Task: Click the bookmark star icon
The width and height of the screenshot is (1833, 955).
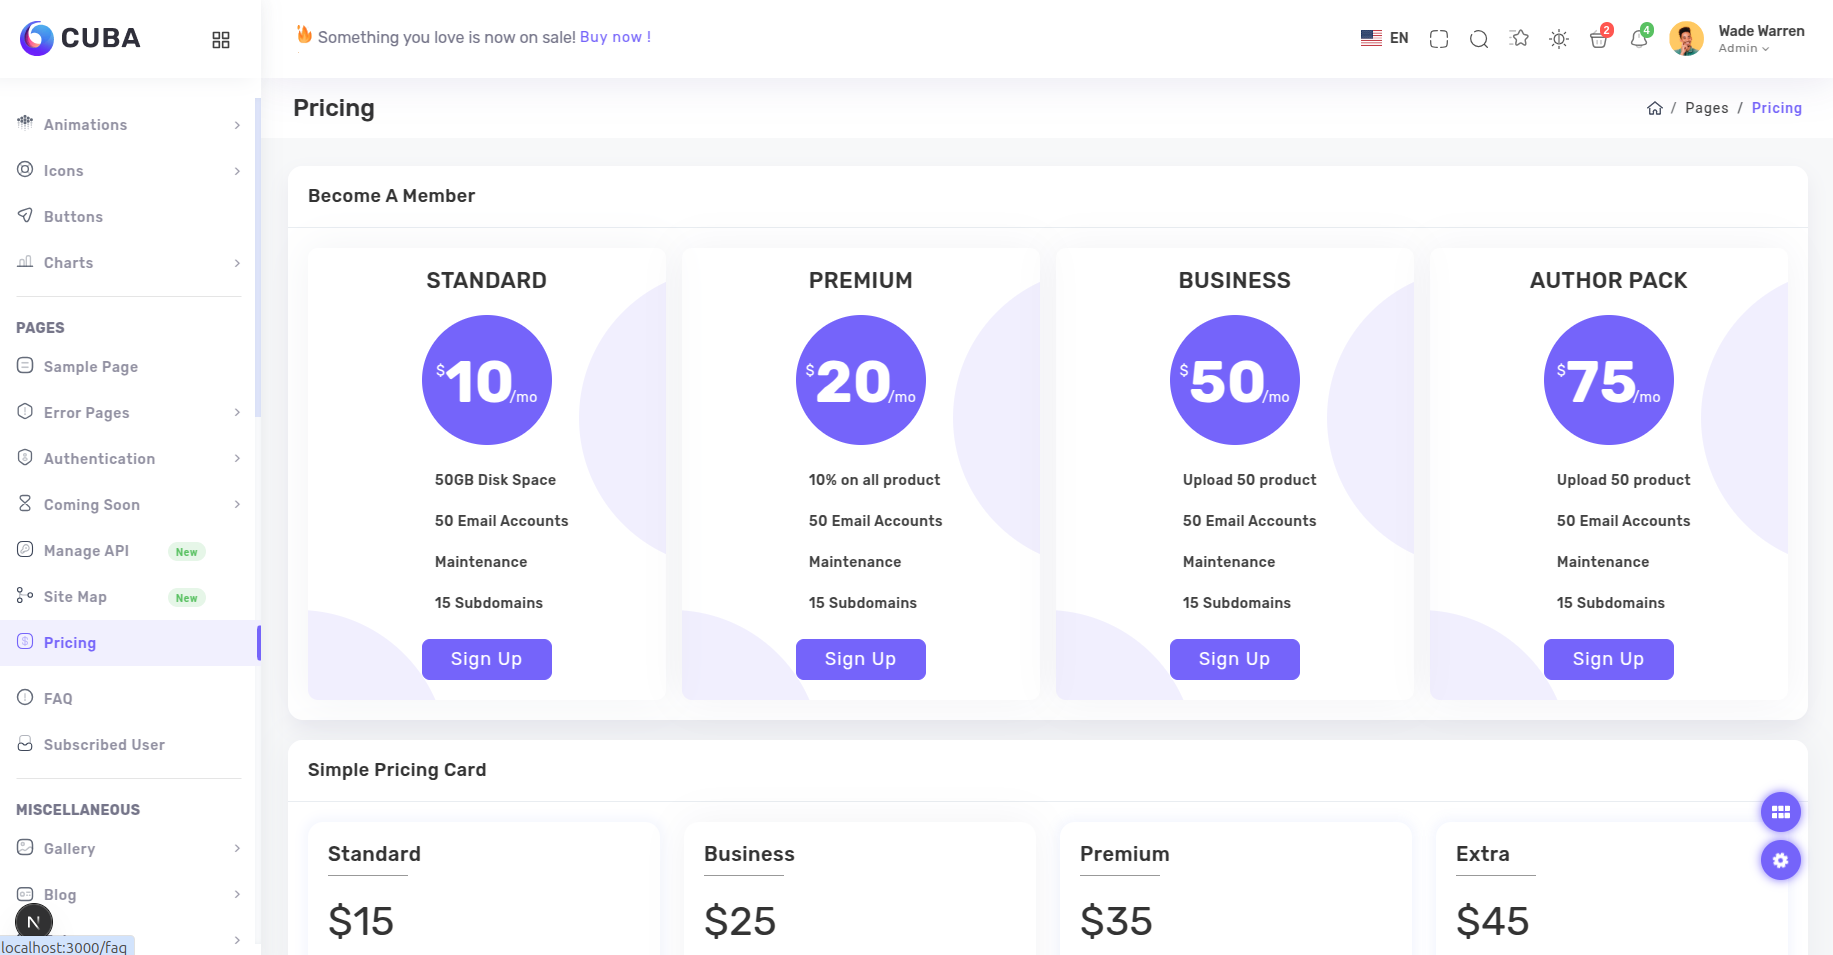Action: click(x=1520, y=38)
